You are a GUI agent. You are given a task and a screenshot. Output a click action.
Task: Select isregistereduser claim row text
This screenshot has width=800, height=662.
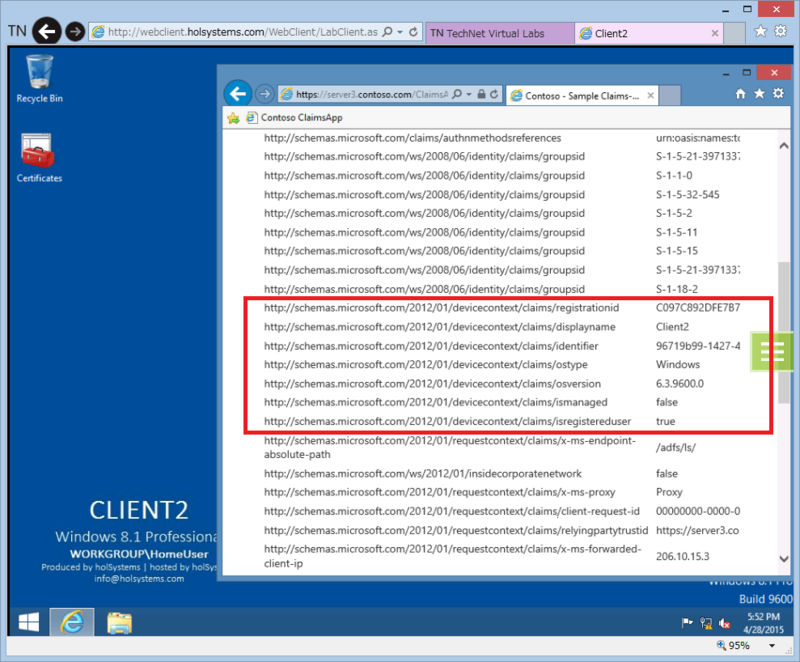click(447, 421)
